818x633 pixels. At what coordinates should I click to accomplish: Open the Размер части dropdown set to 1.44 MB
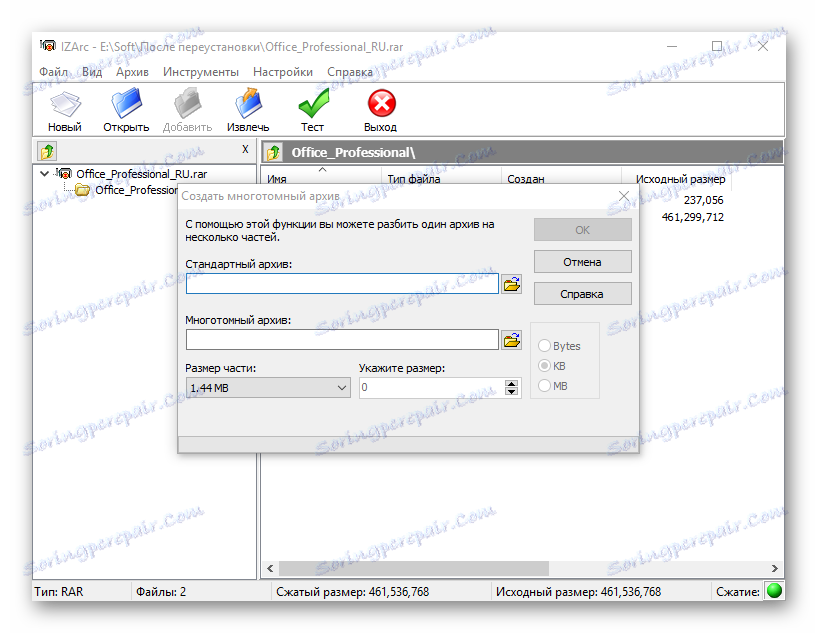point(268,388)
